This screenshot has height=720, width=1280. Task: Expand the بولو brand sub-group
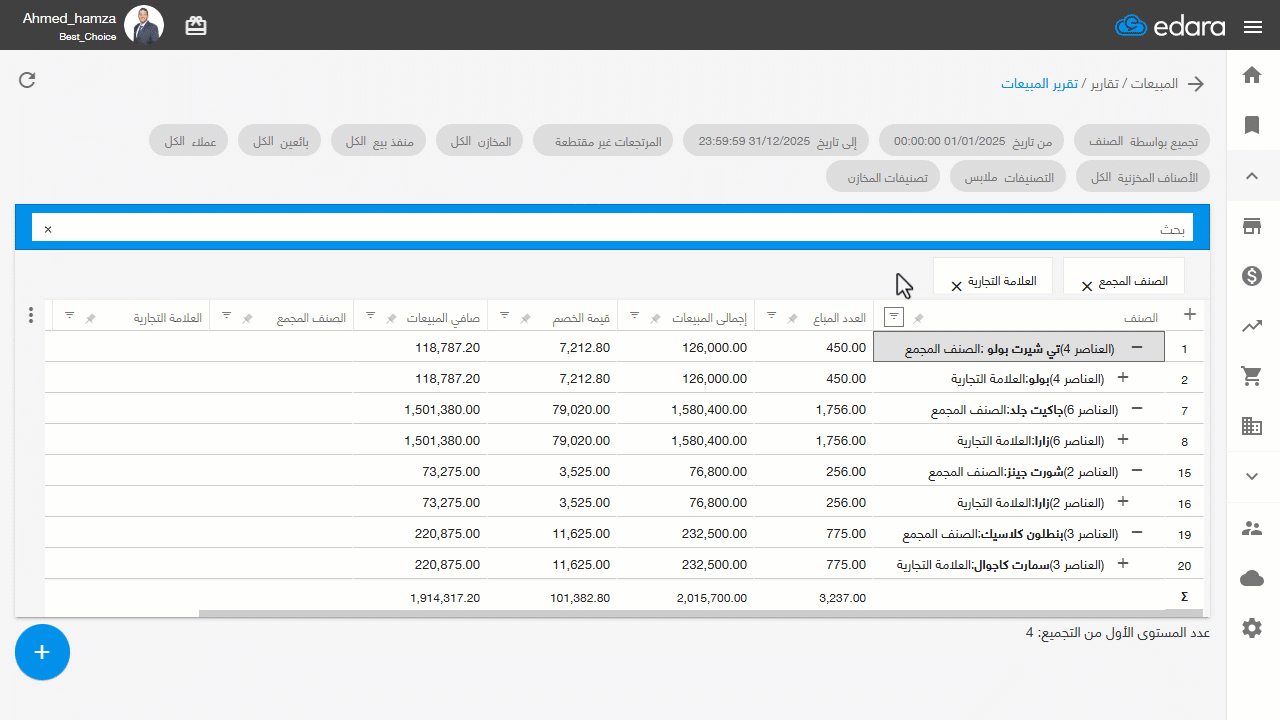tap(1122, 378)
